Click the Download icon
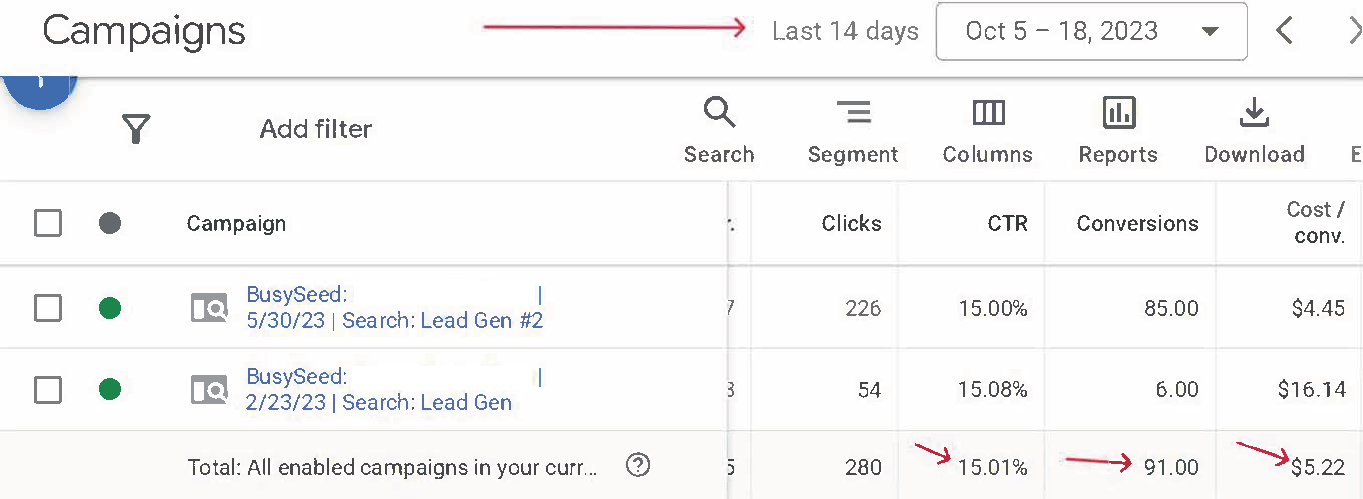Viewport: 1363px width, 499px height. [x=1254, y=112]
